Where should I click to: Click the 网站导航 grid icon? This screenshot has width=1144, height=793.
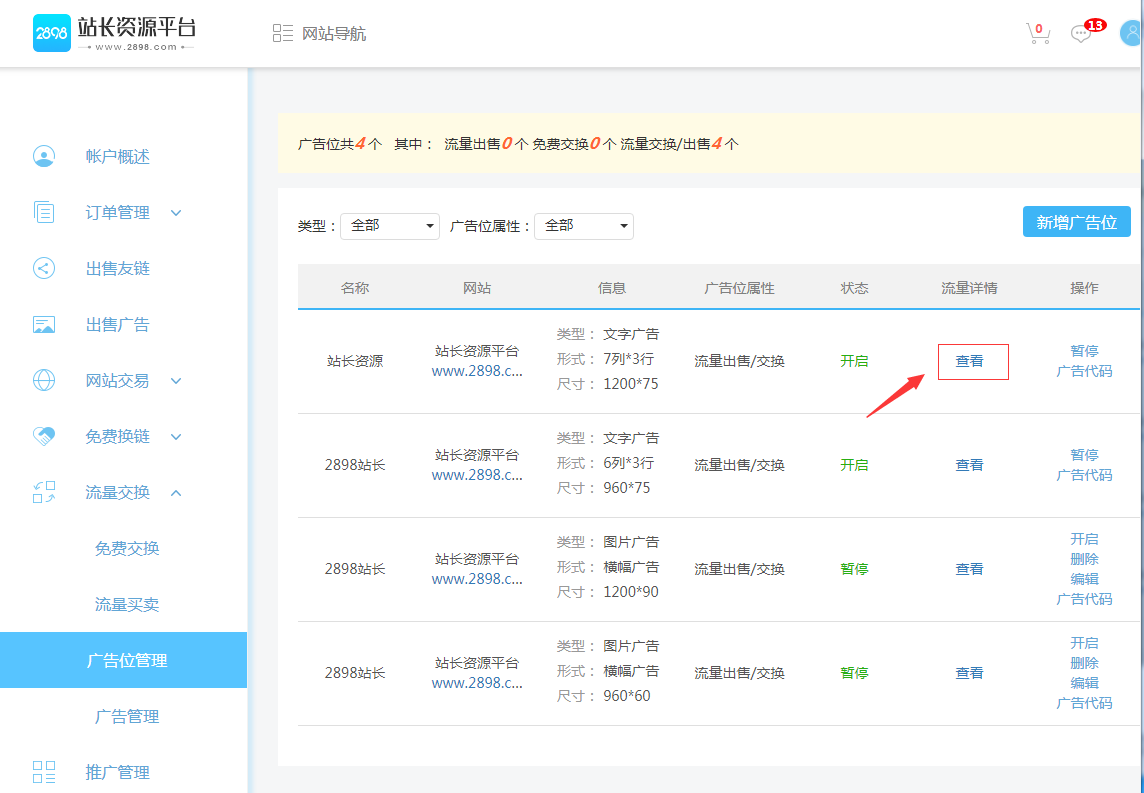click(282, 34)
